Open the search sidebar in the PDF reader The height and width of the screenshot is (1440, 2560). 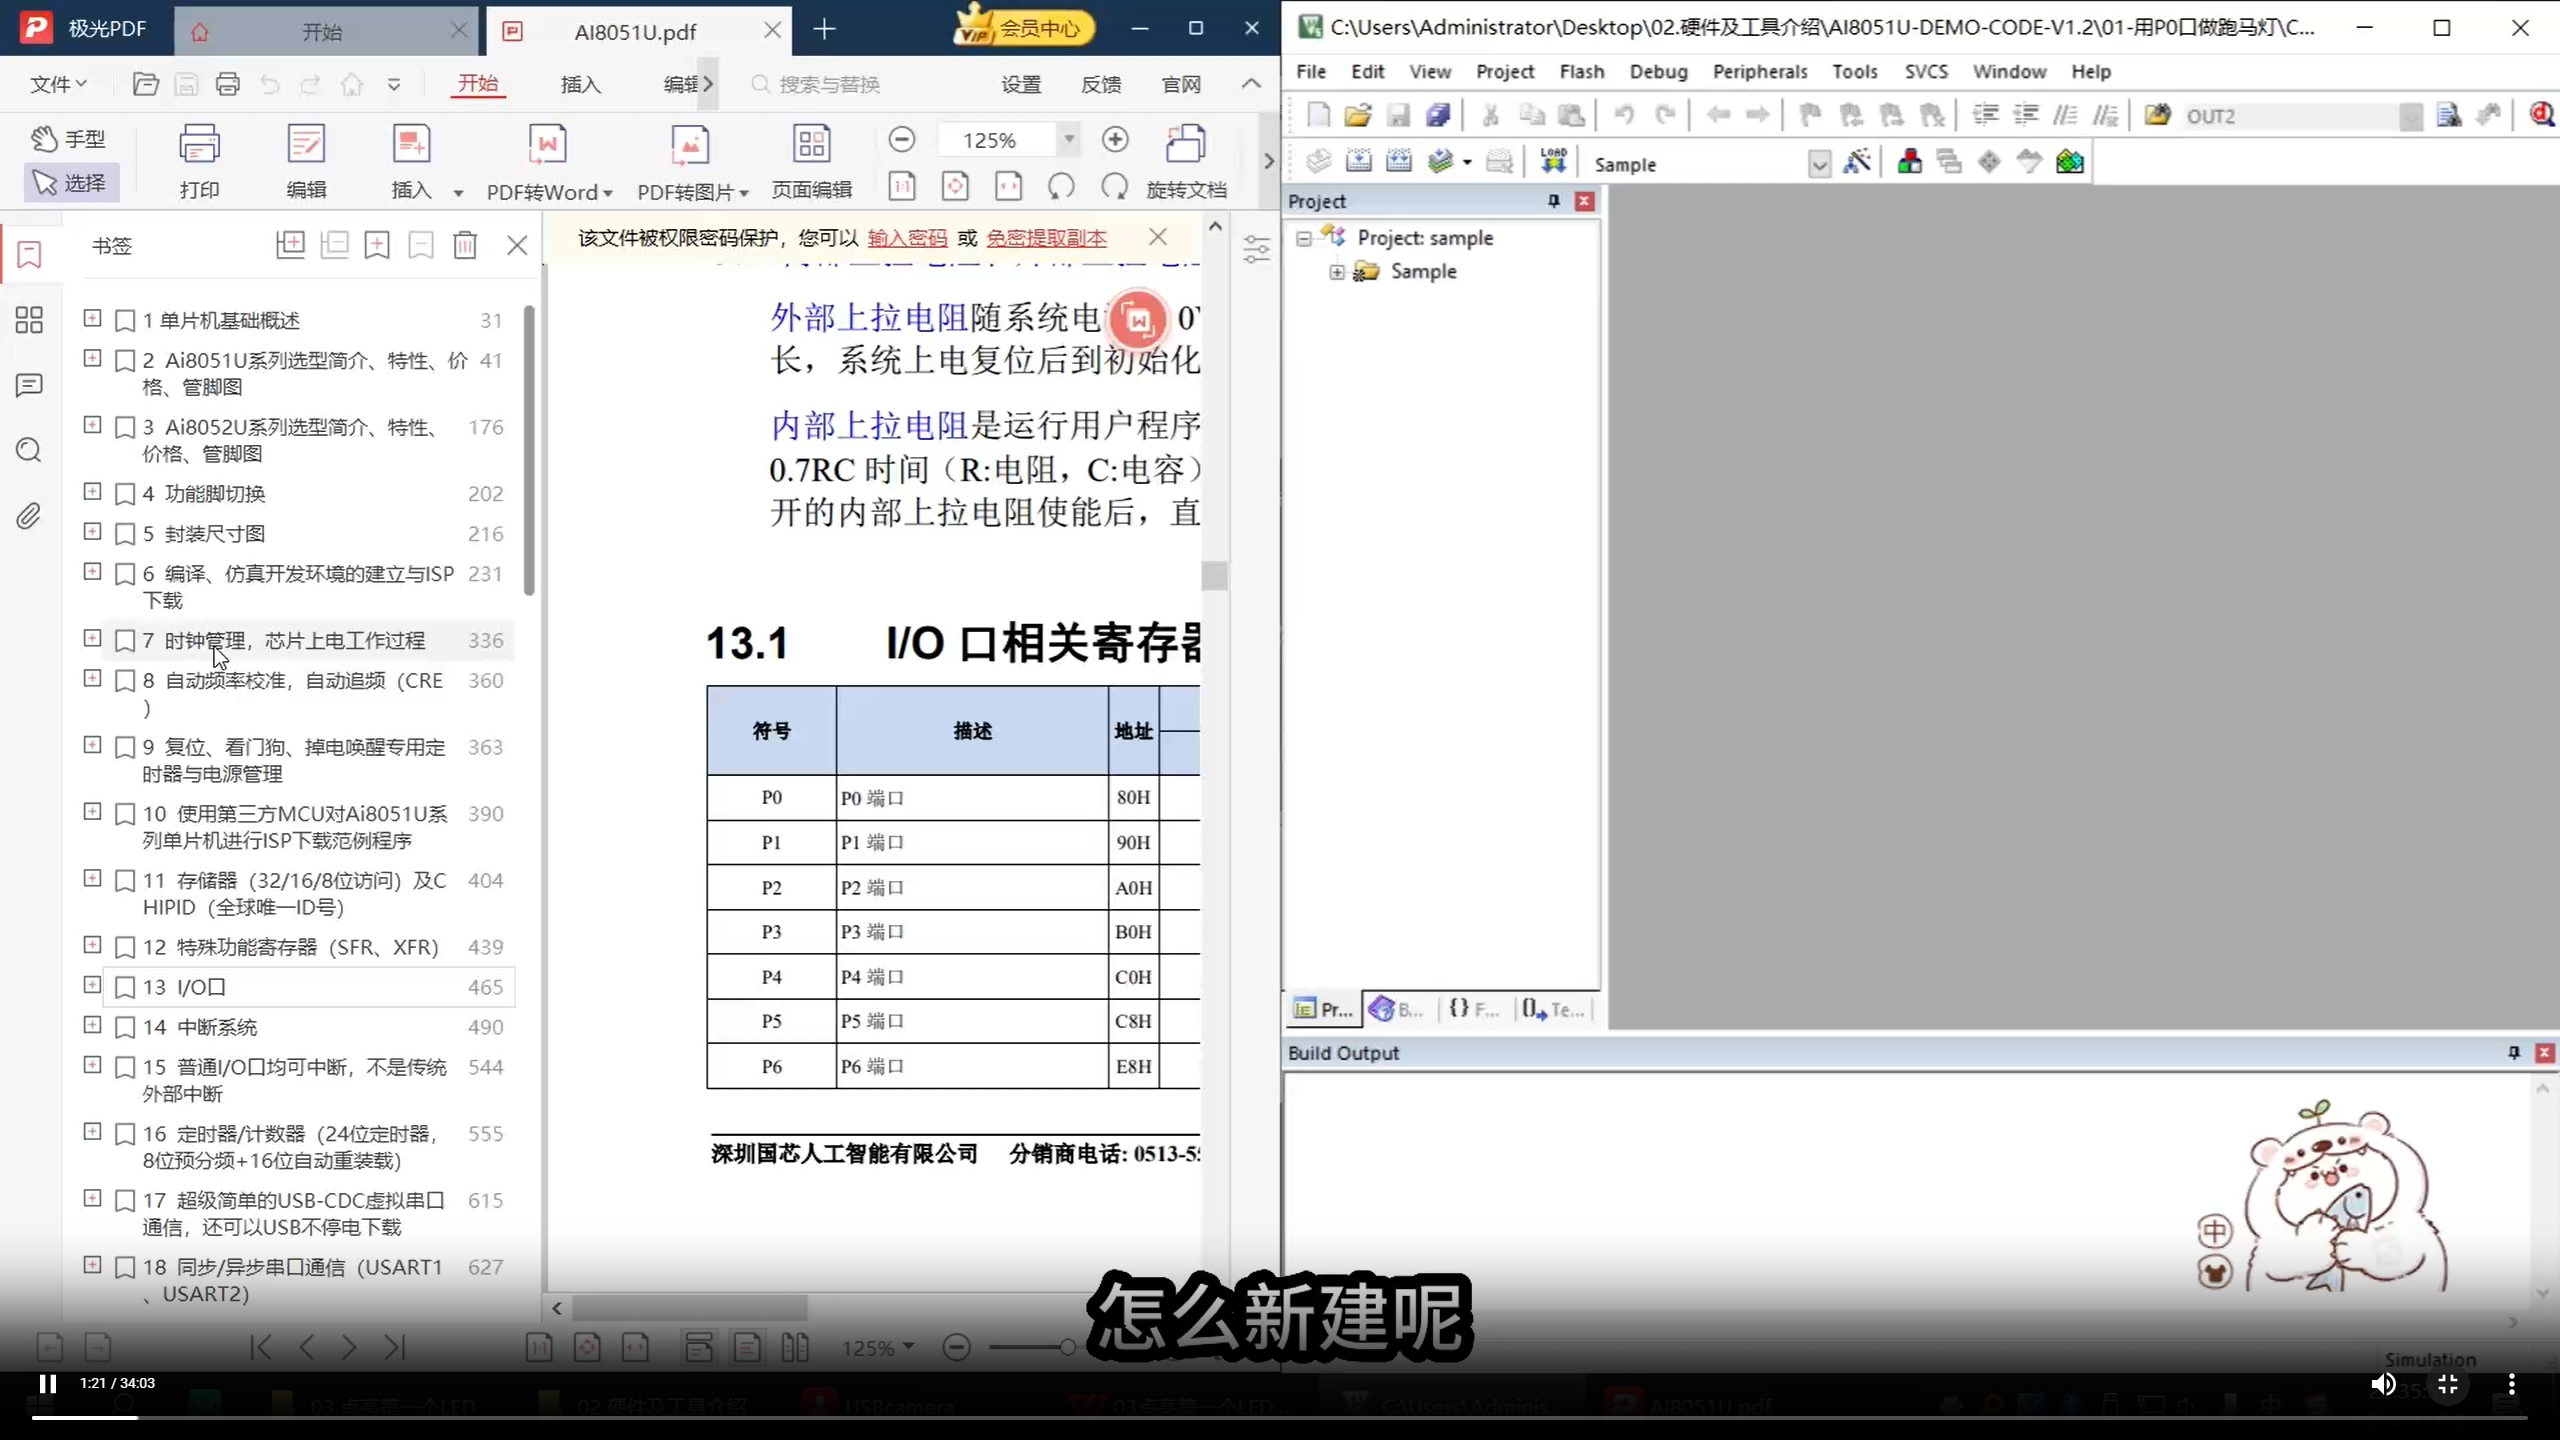pyautogui.click(x=27, y=451)
